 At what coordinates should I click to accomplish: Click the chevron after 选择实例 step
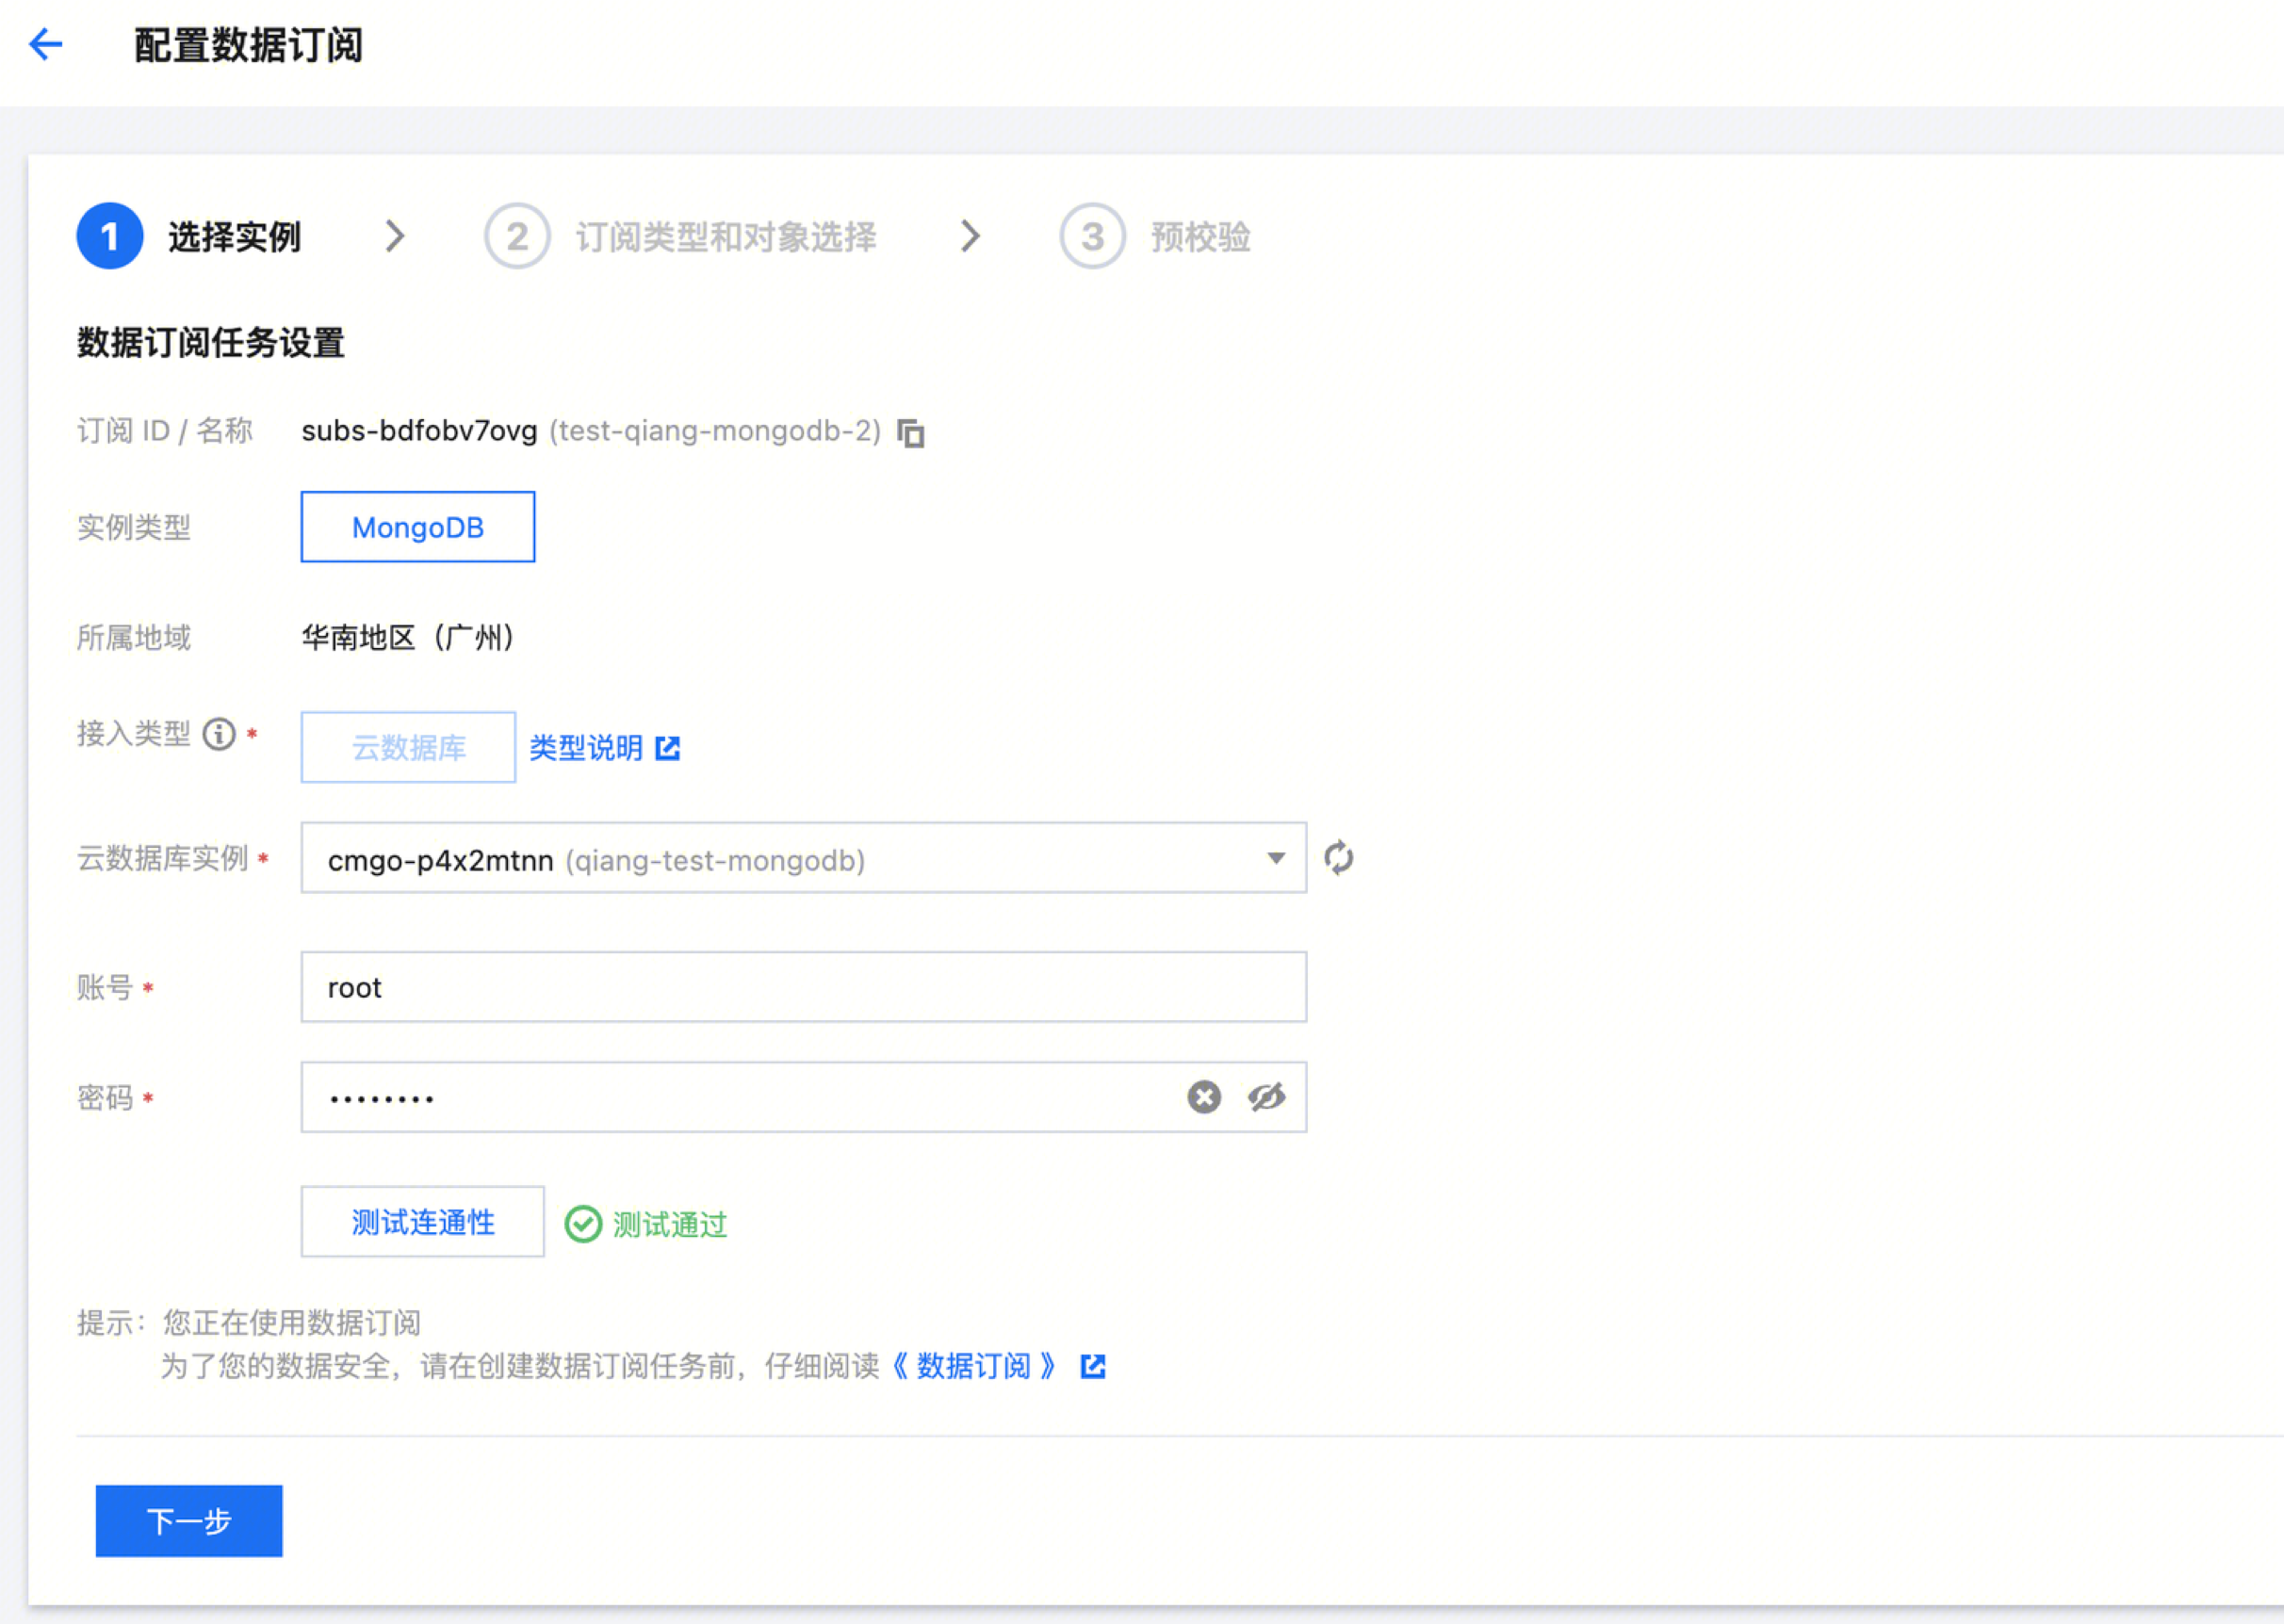[395, 236]
